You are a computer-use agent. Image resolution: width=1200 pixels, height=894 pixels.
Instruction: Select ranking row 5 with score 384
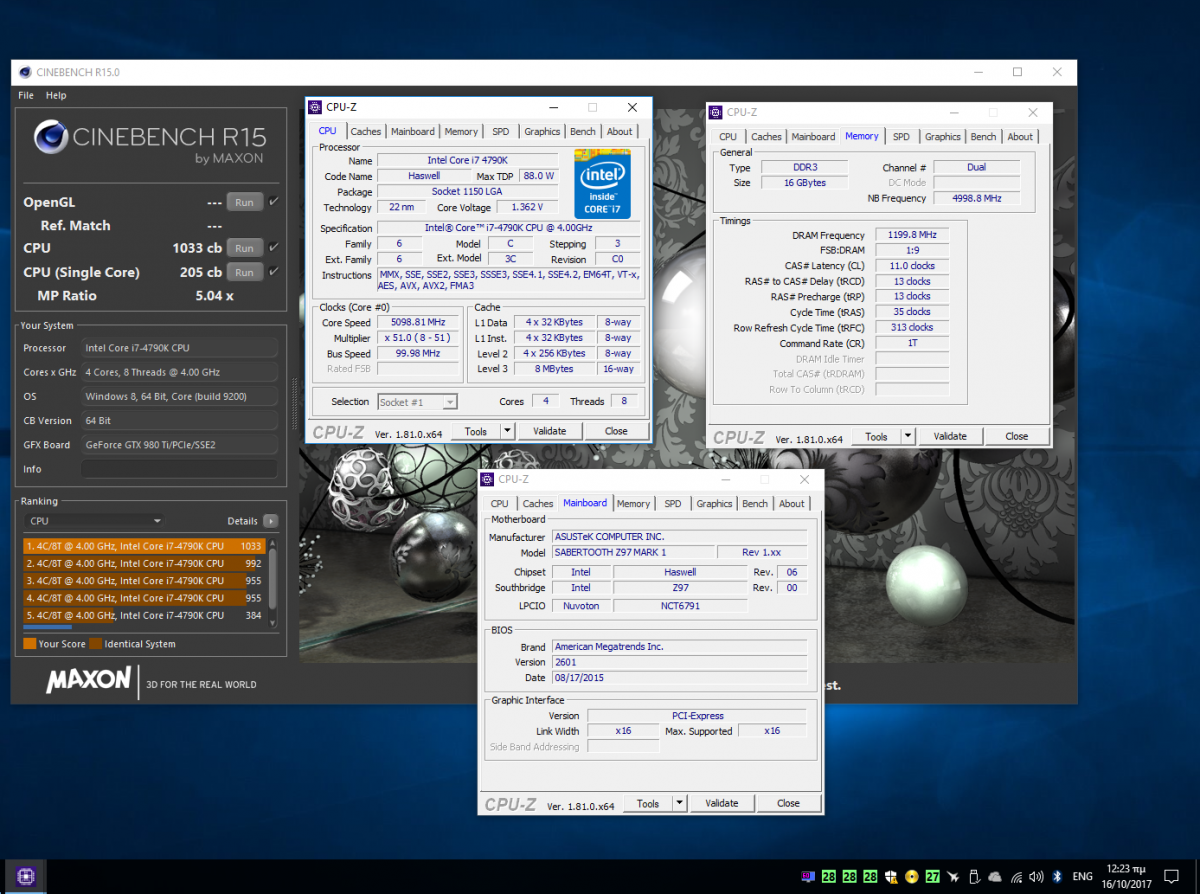point(143,615)
